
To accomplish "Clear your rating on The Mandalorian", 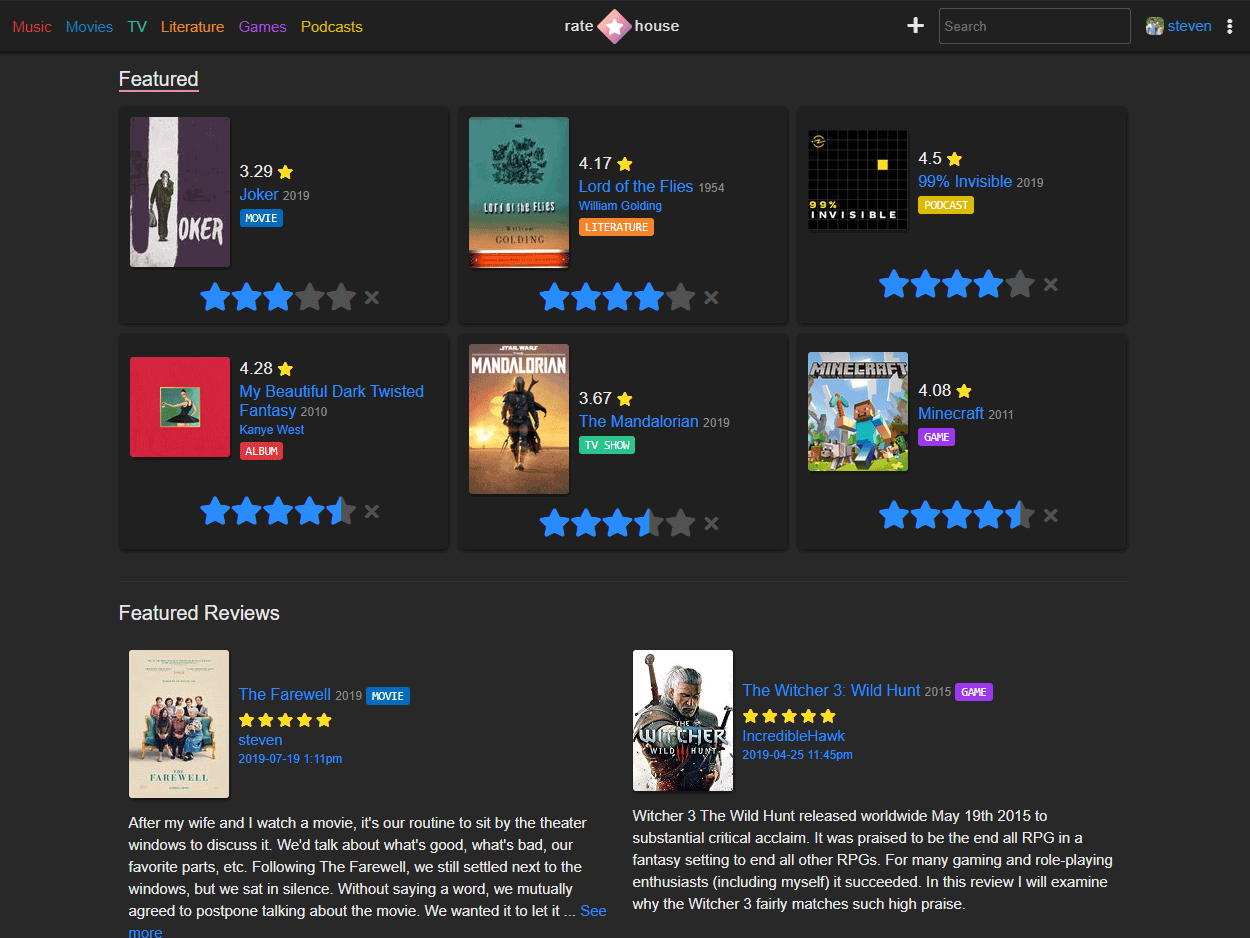I will click(711, 523).
